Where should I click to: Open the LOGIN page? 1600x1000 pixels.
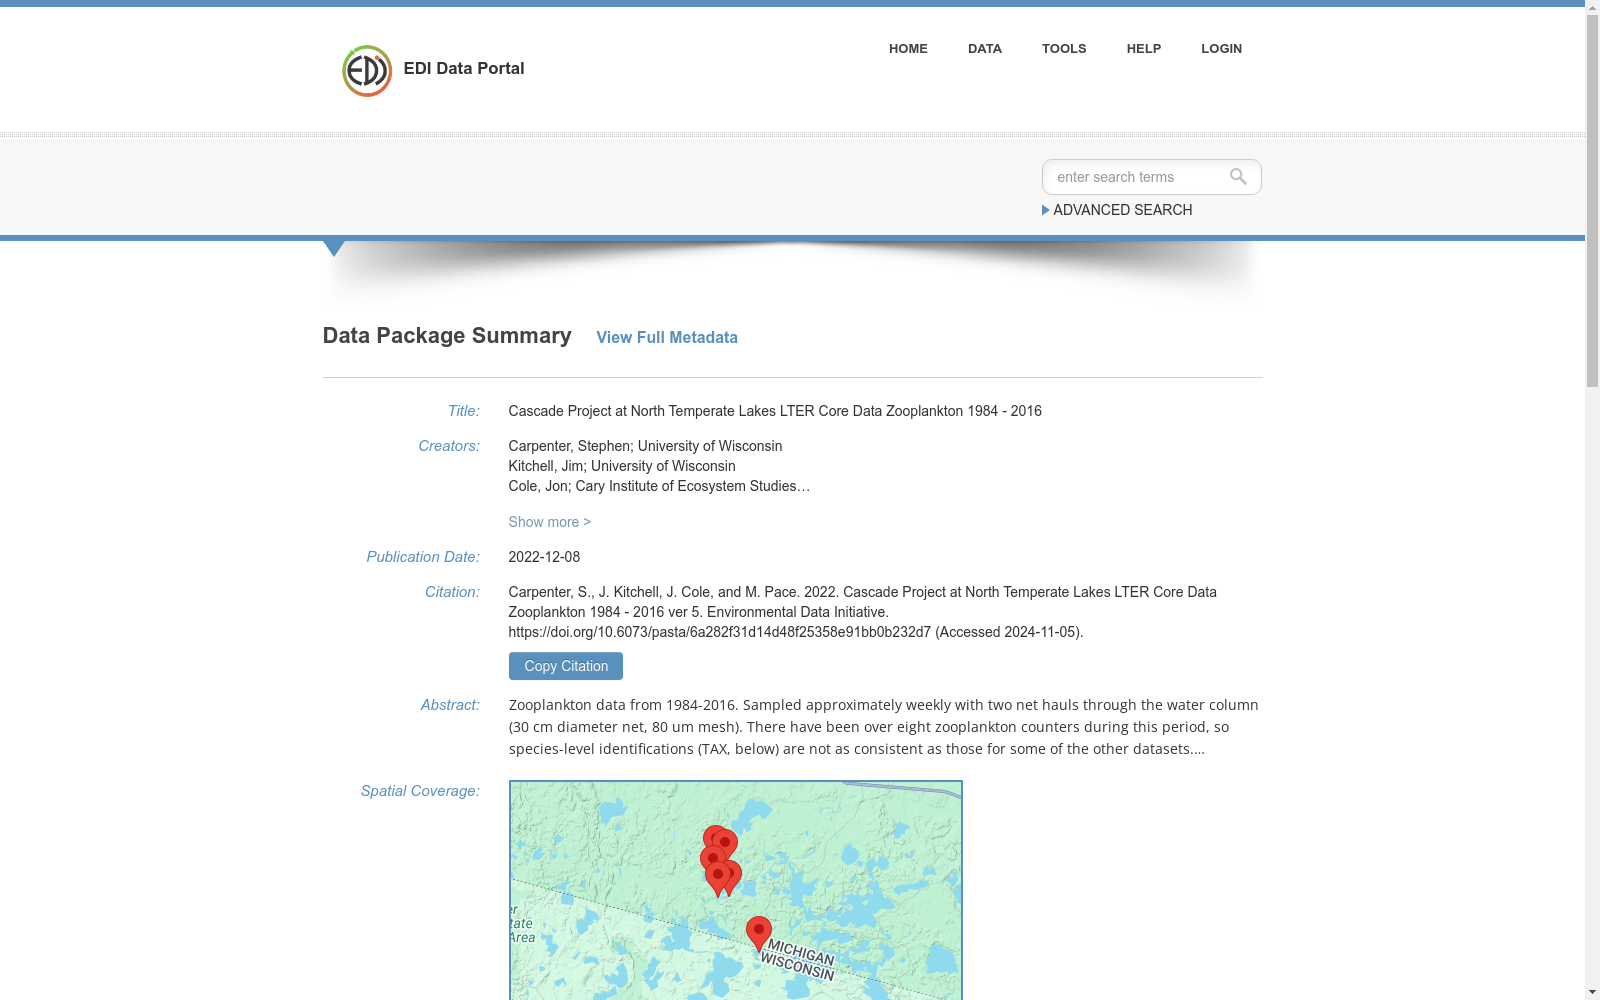[1221, 48]
